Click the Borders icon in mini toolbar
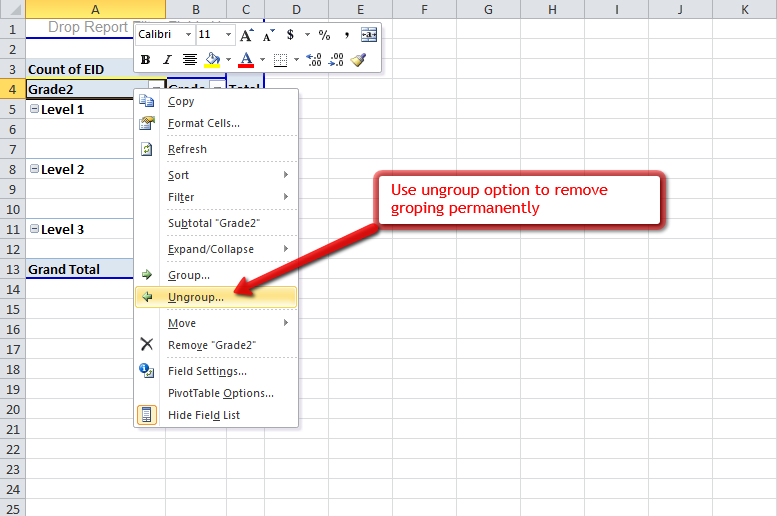This screenshot has width=777, height=516. pyautogui.click(x=280, y=60)
